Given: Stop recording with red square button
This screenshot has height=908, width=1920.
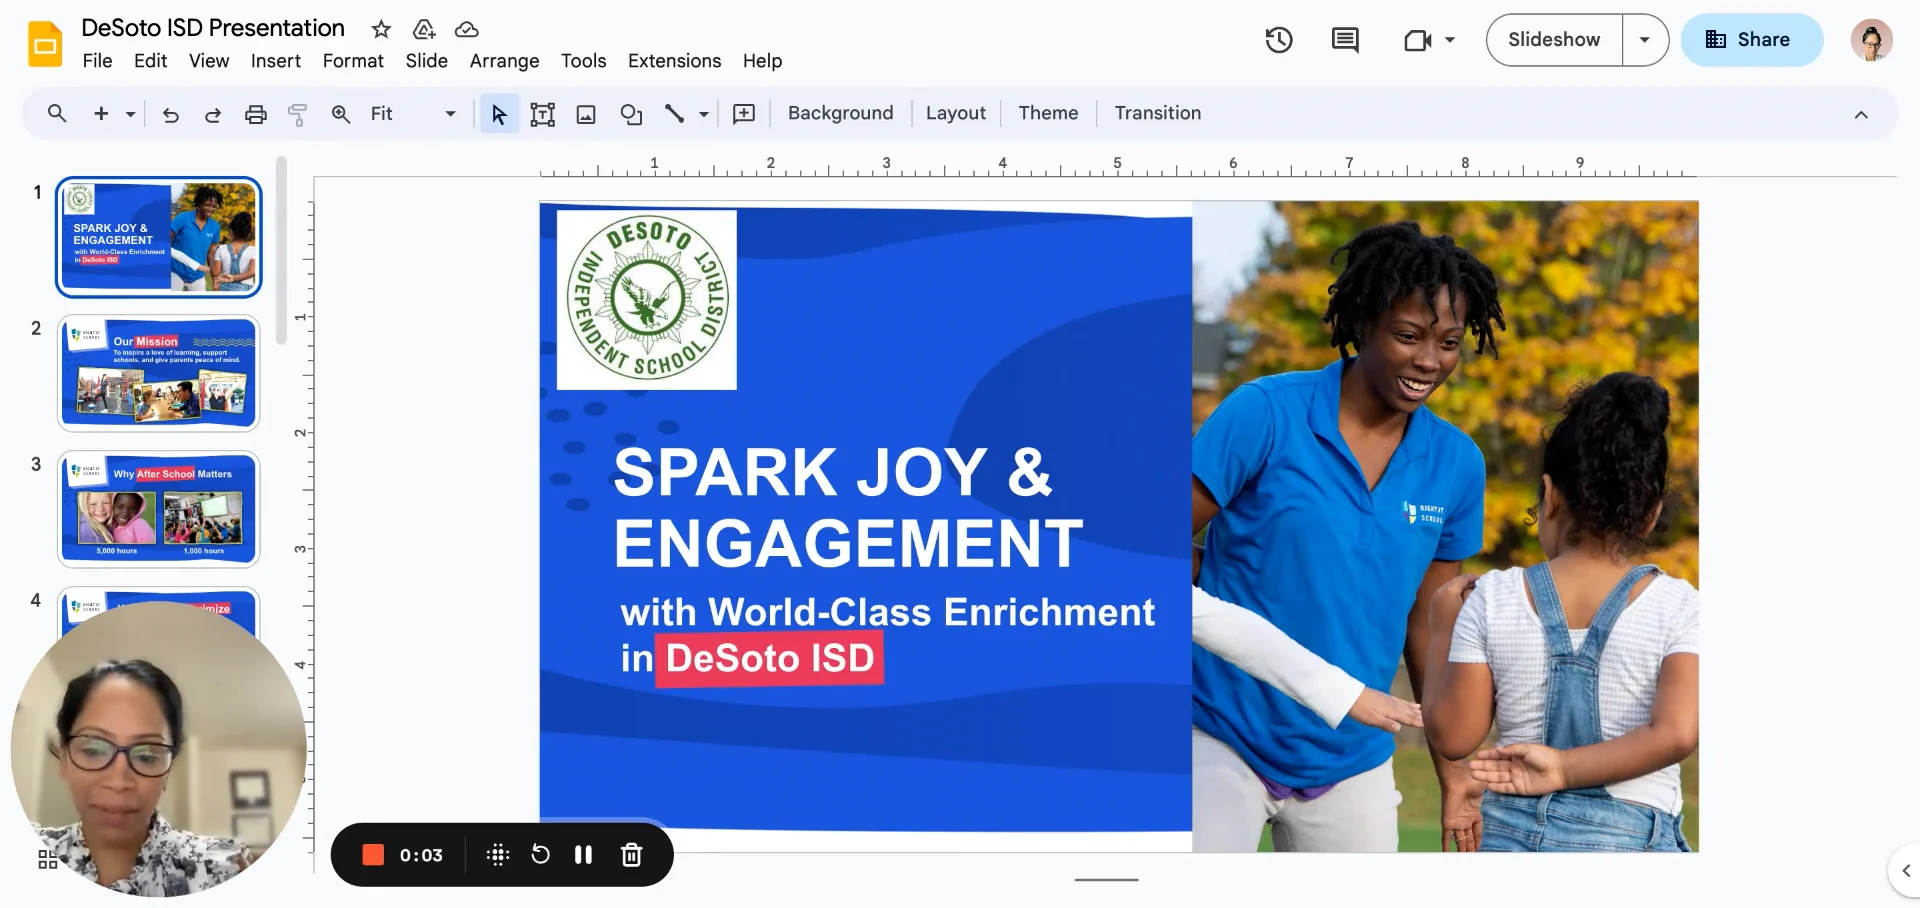Looking at the screenshot, I should coord(373,855).
